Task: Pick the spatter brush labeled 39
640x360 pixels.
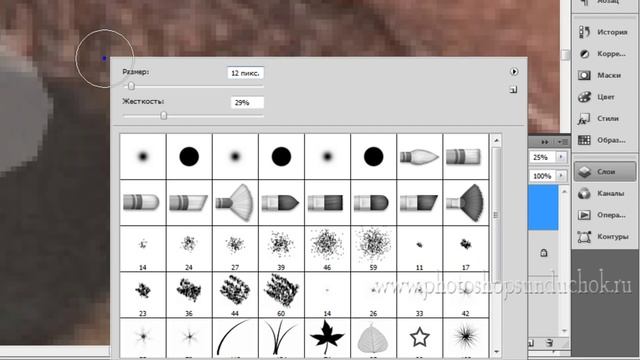Action: [281, 249]
